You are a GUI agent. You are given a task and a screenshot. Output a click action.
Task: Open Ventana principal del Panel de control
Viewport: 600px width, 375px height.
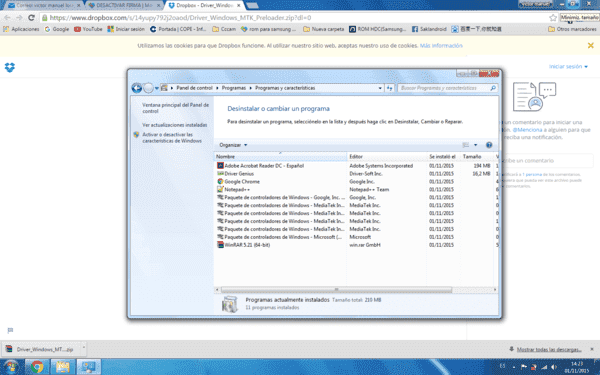click(x=175, y=108)
